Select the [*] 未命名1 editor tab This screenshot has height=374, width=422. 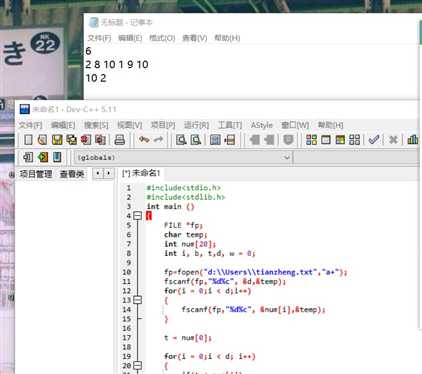click(x=141, y=173)
